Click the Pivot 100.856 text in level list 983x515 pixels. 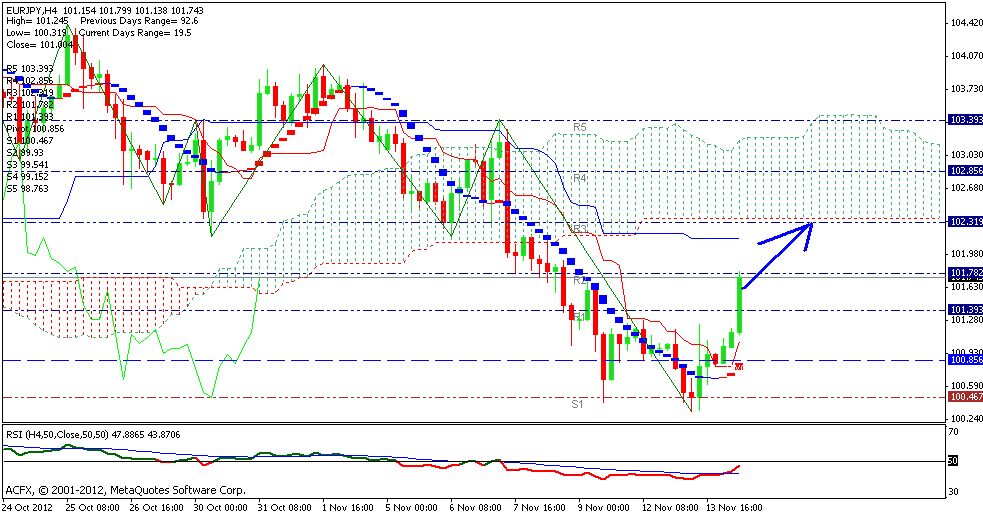[x=34, y=129]
